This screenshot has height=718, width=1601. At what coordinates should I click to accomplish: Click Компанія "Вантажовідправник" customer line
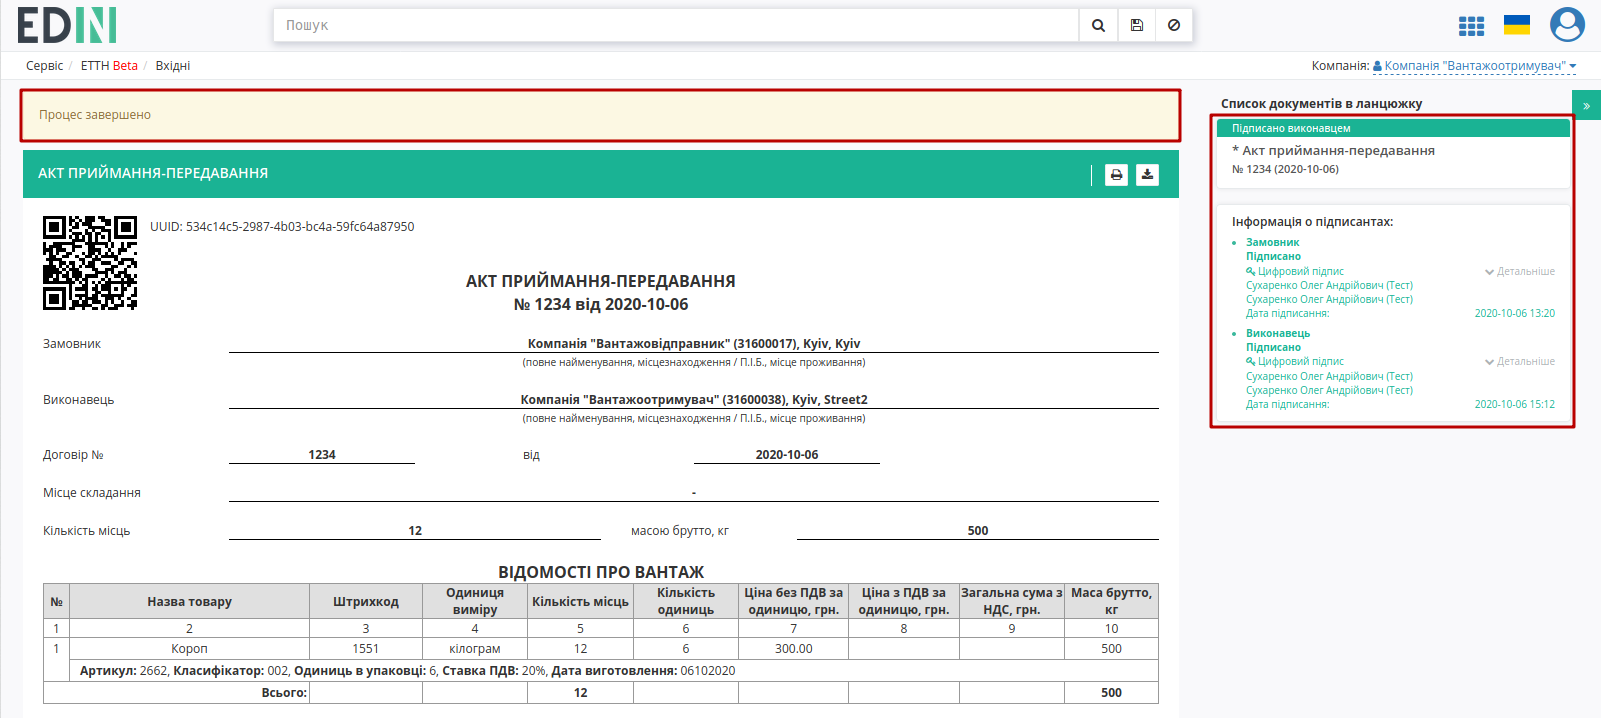[x=694, y=343]
